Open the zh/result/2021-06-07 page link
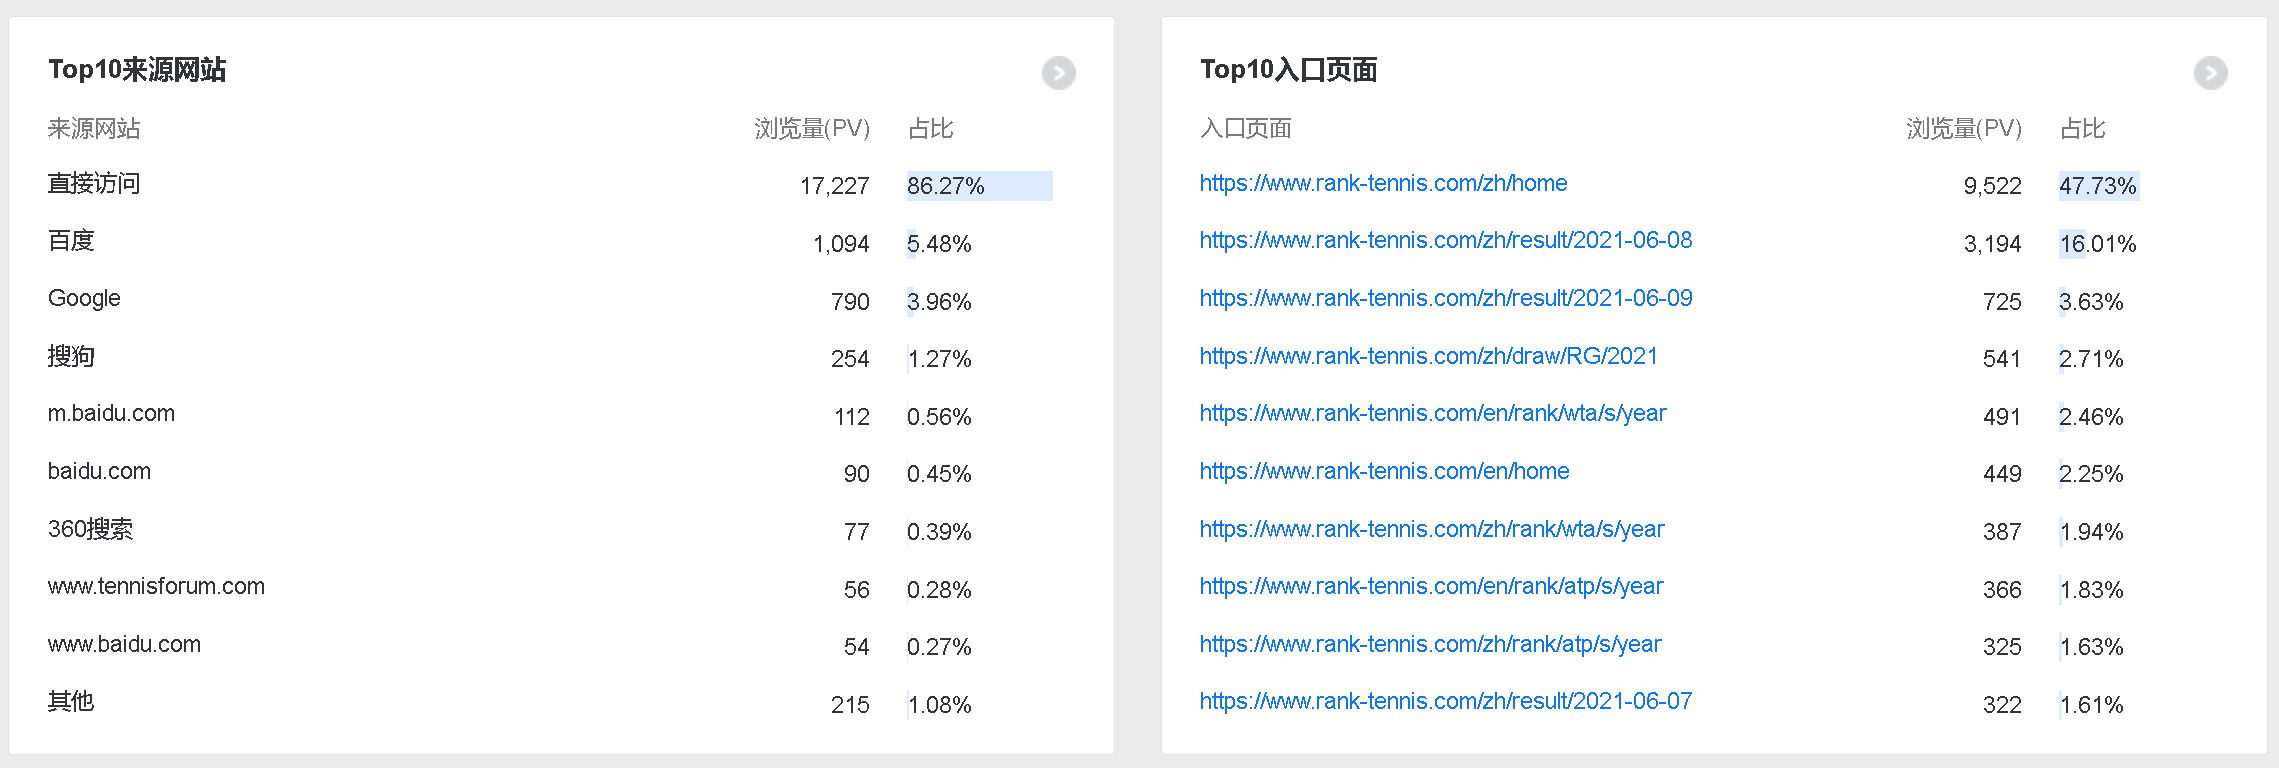Viewport: 2279px width, 768px height. [1445, 702]
